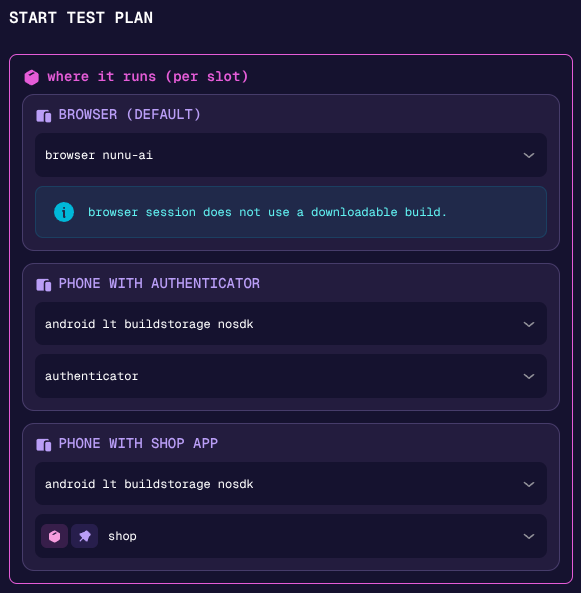Click the devices icon next to PHONE WITH AUTHENTICATOR
This screenshot has width=581, height=593.
coord(43,285)
